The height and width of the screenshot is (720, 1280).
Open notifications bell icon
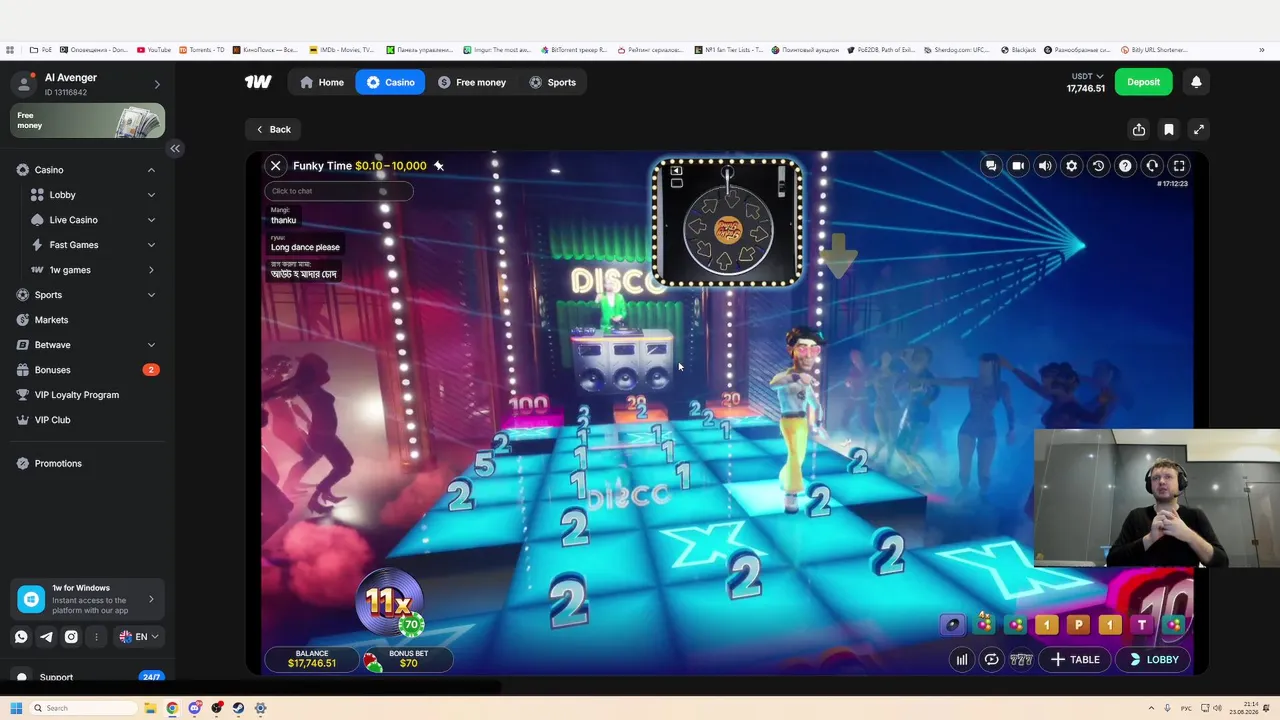click(1196, 82)
